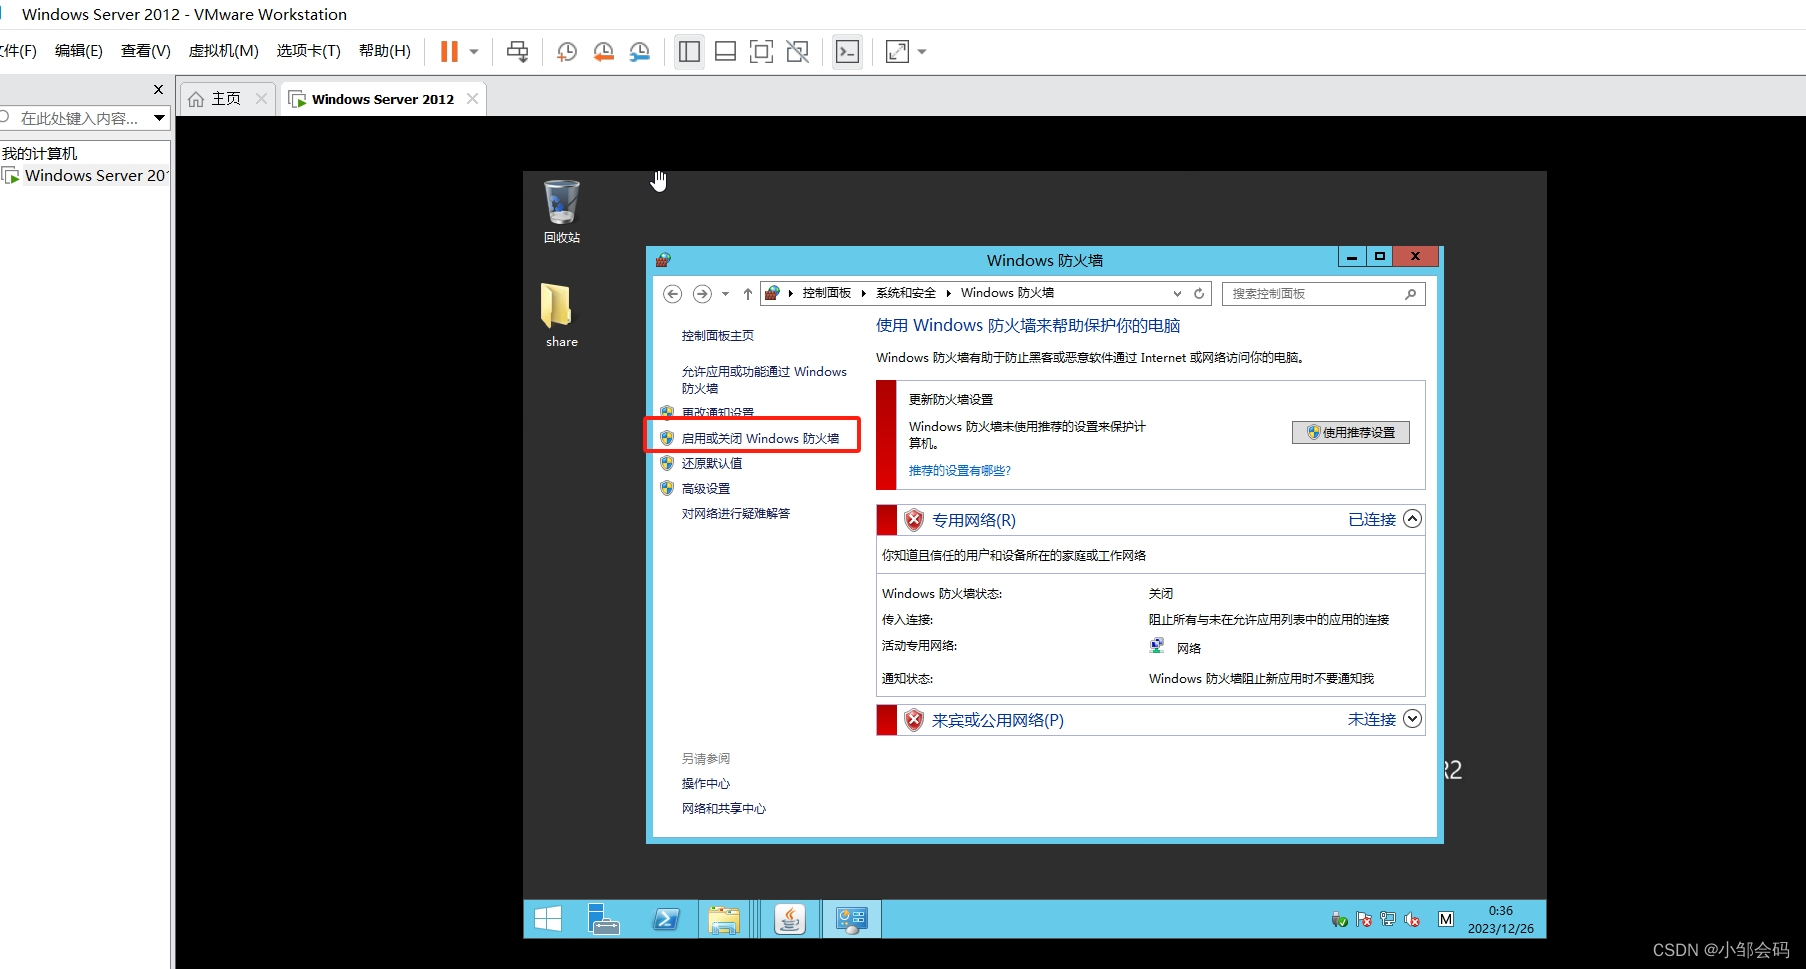This screenshot has width=1806, height=969.
Task: Open the recent locations dropdown
Action: [x=725, y=294]
